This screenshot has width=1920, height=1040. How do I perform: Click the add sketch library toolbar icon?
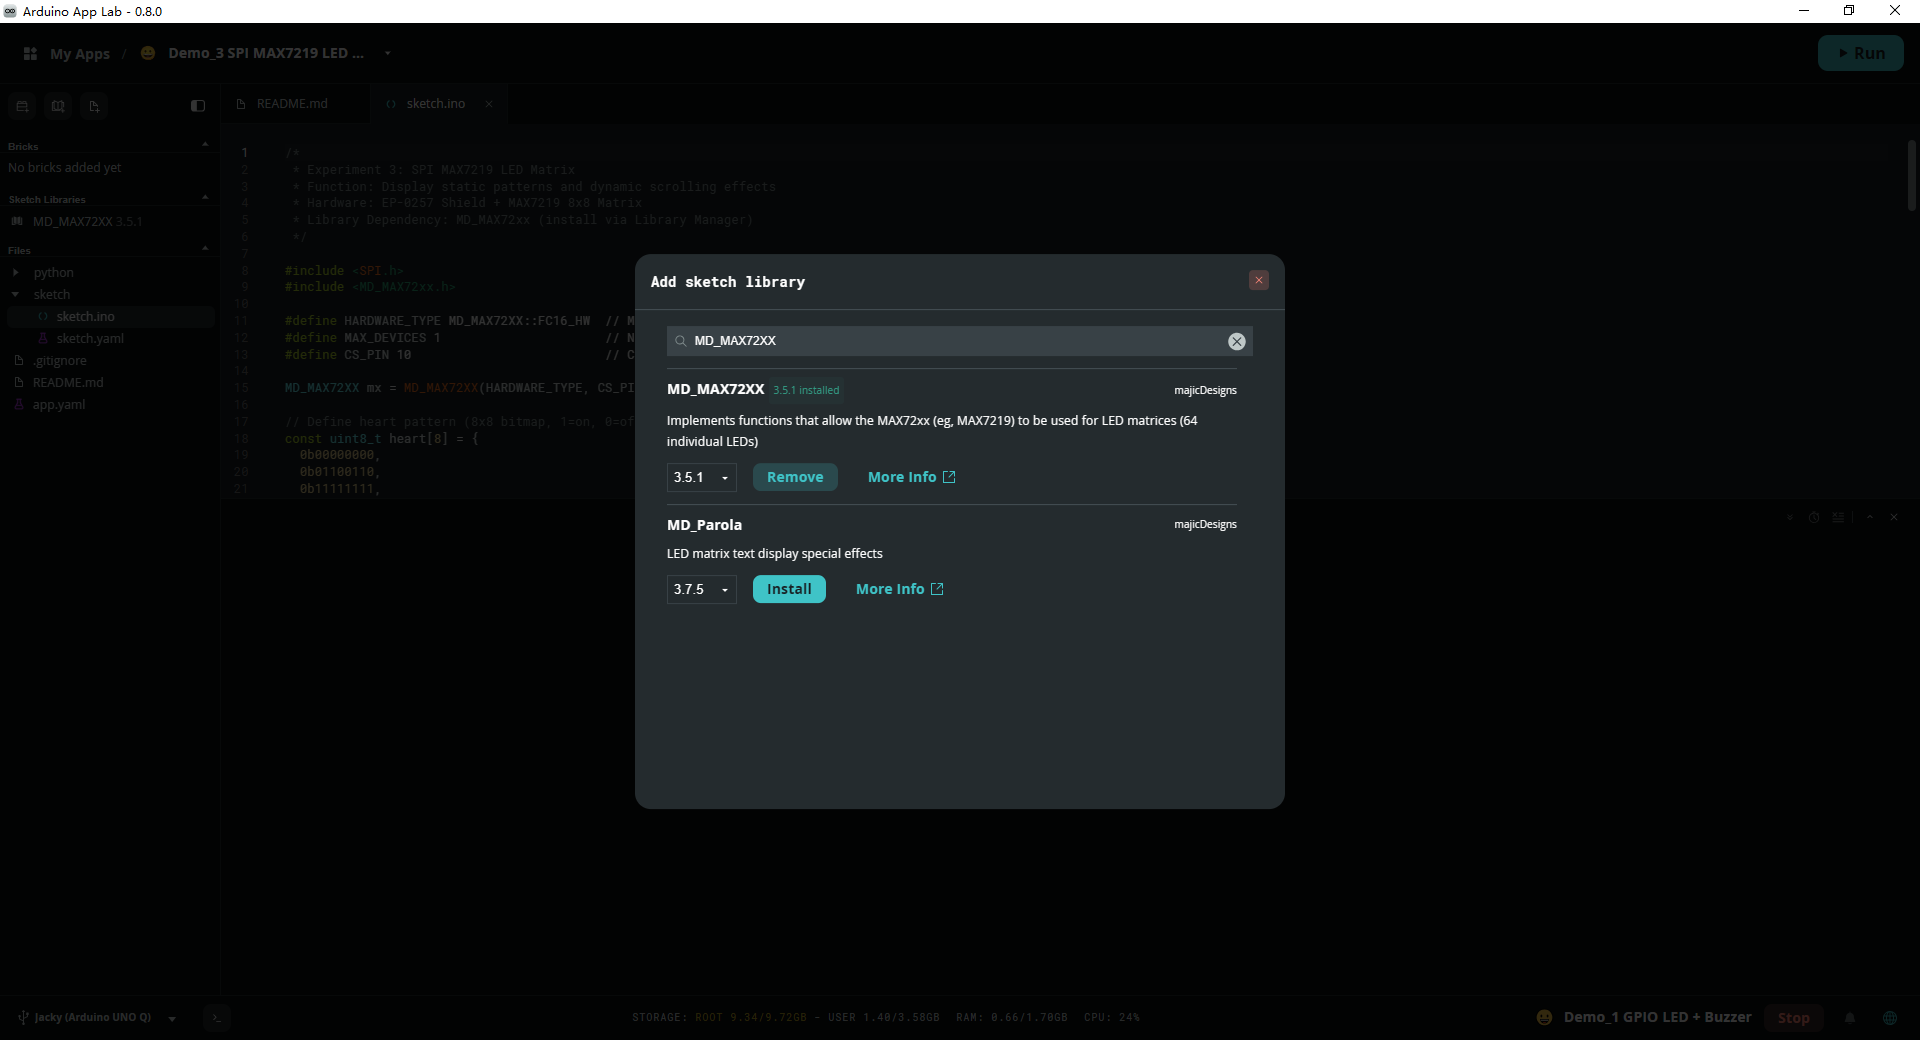58,106
